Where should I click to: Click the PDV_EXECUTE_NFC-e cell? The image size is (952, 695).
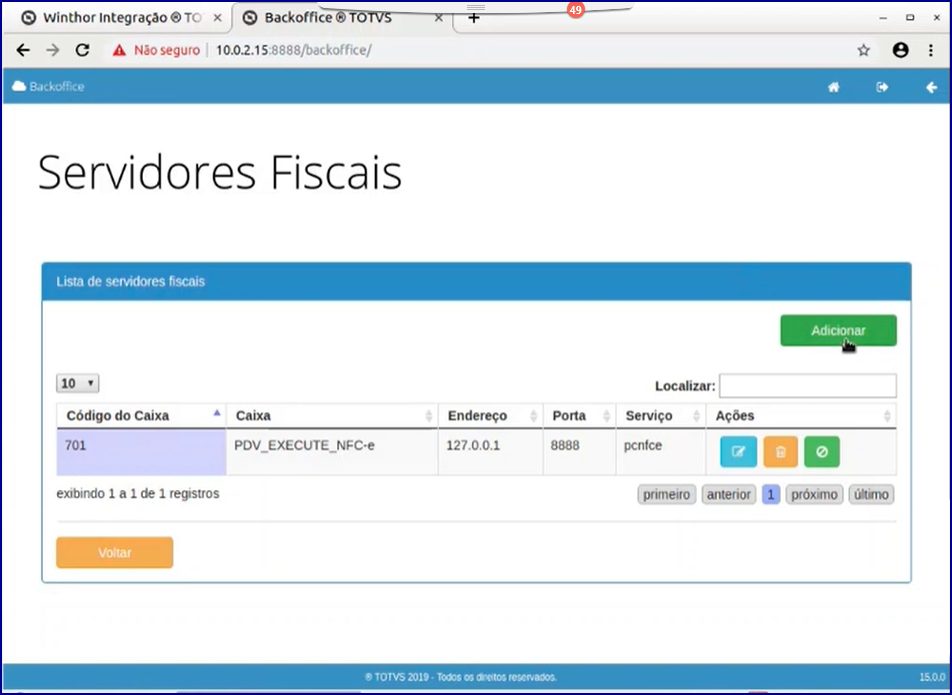332,452
